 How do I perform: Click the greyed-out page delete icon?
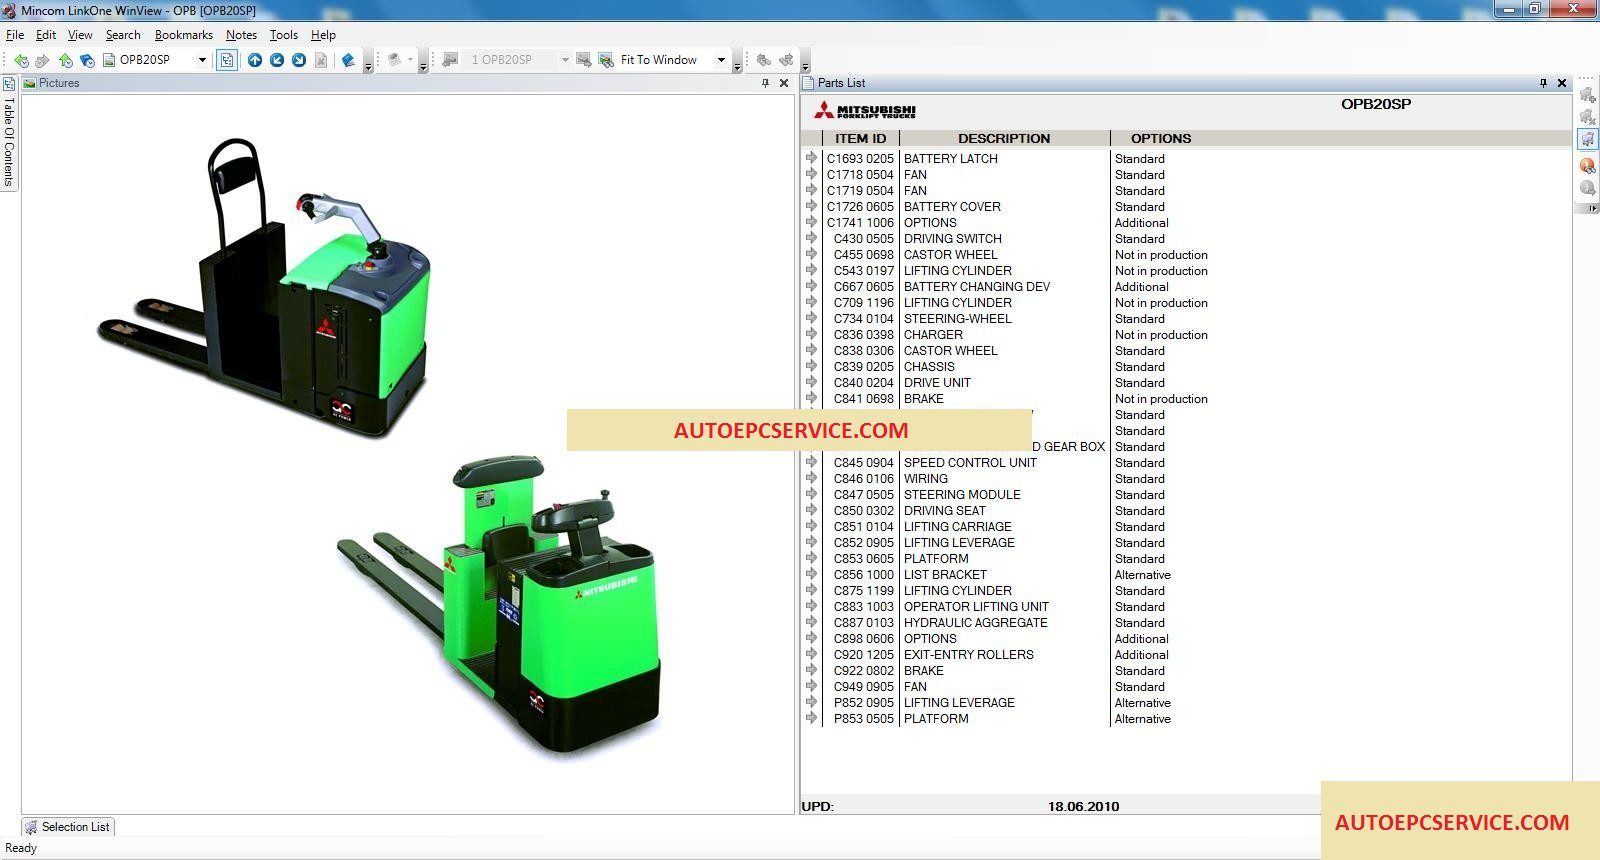click(x=321, y=60)
